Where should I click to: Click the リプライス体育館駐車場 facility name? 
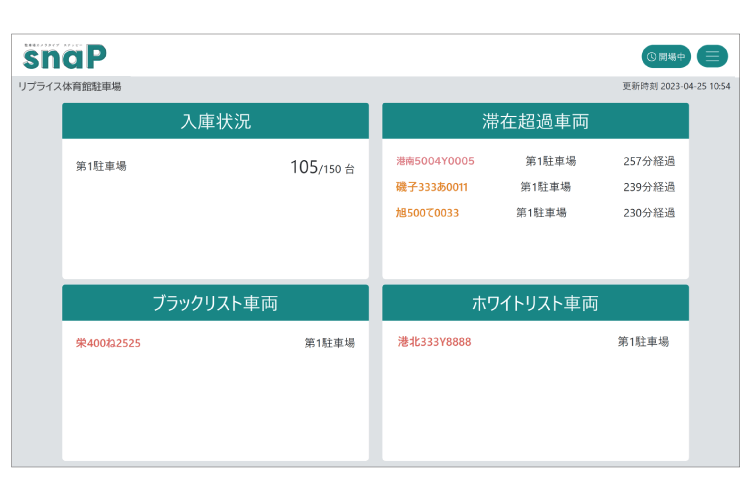[70, 87]
